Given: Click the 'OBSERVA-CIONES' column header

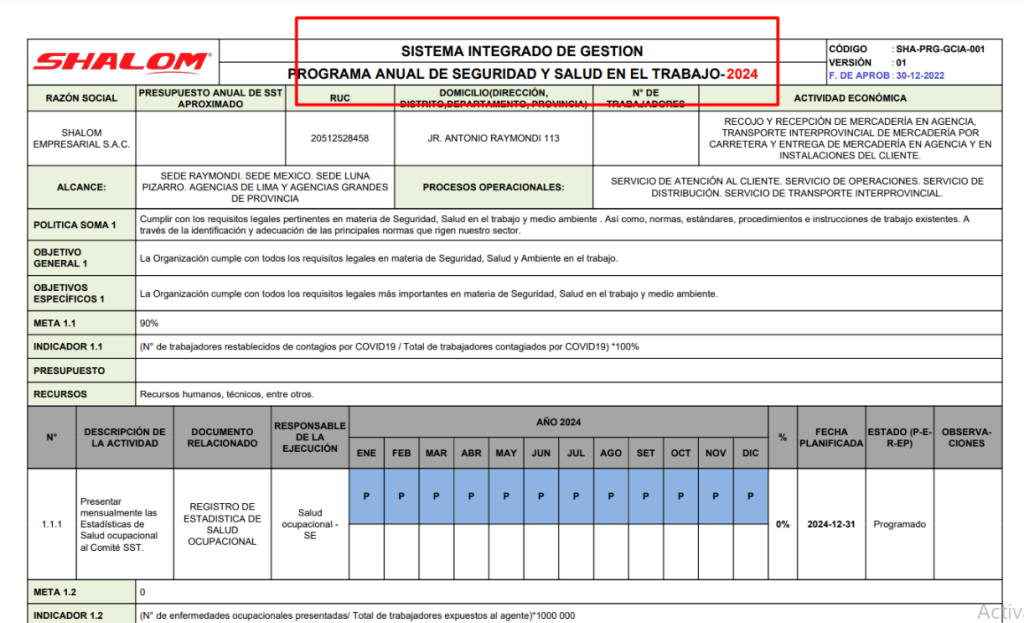Looking at the screenshot, I should pyautogui.click(x=967, y=438).
